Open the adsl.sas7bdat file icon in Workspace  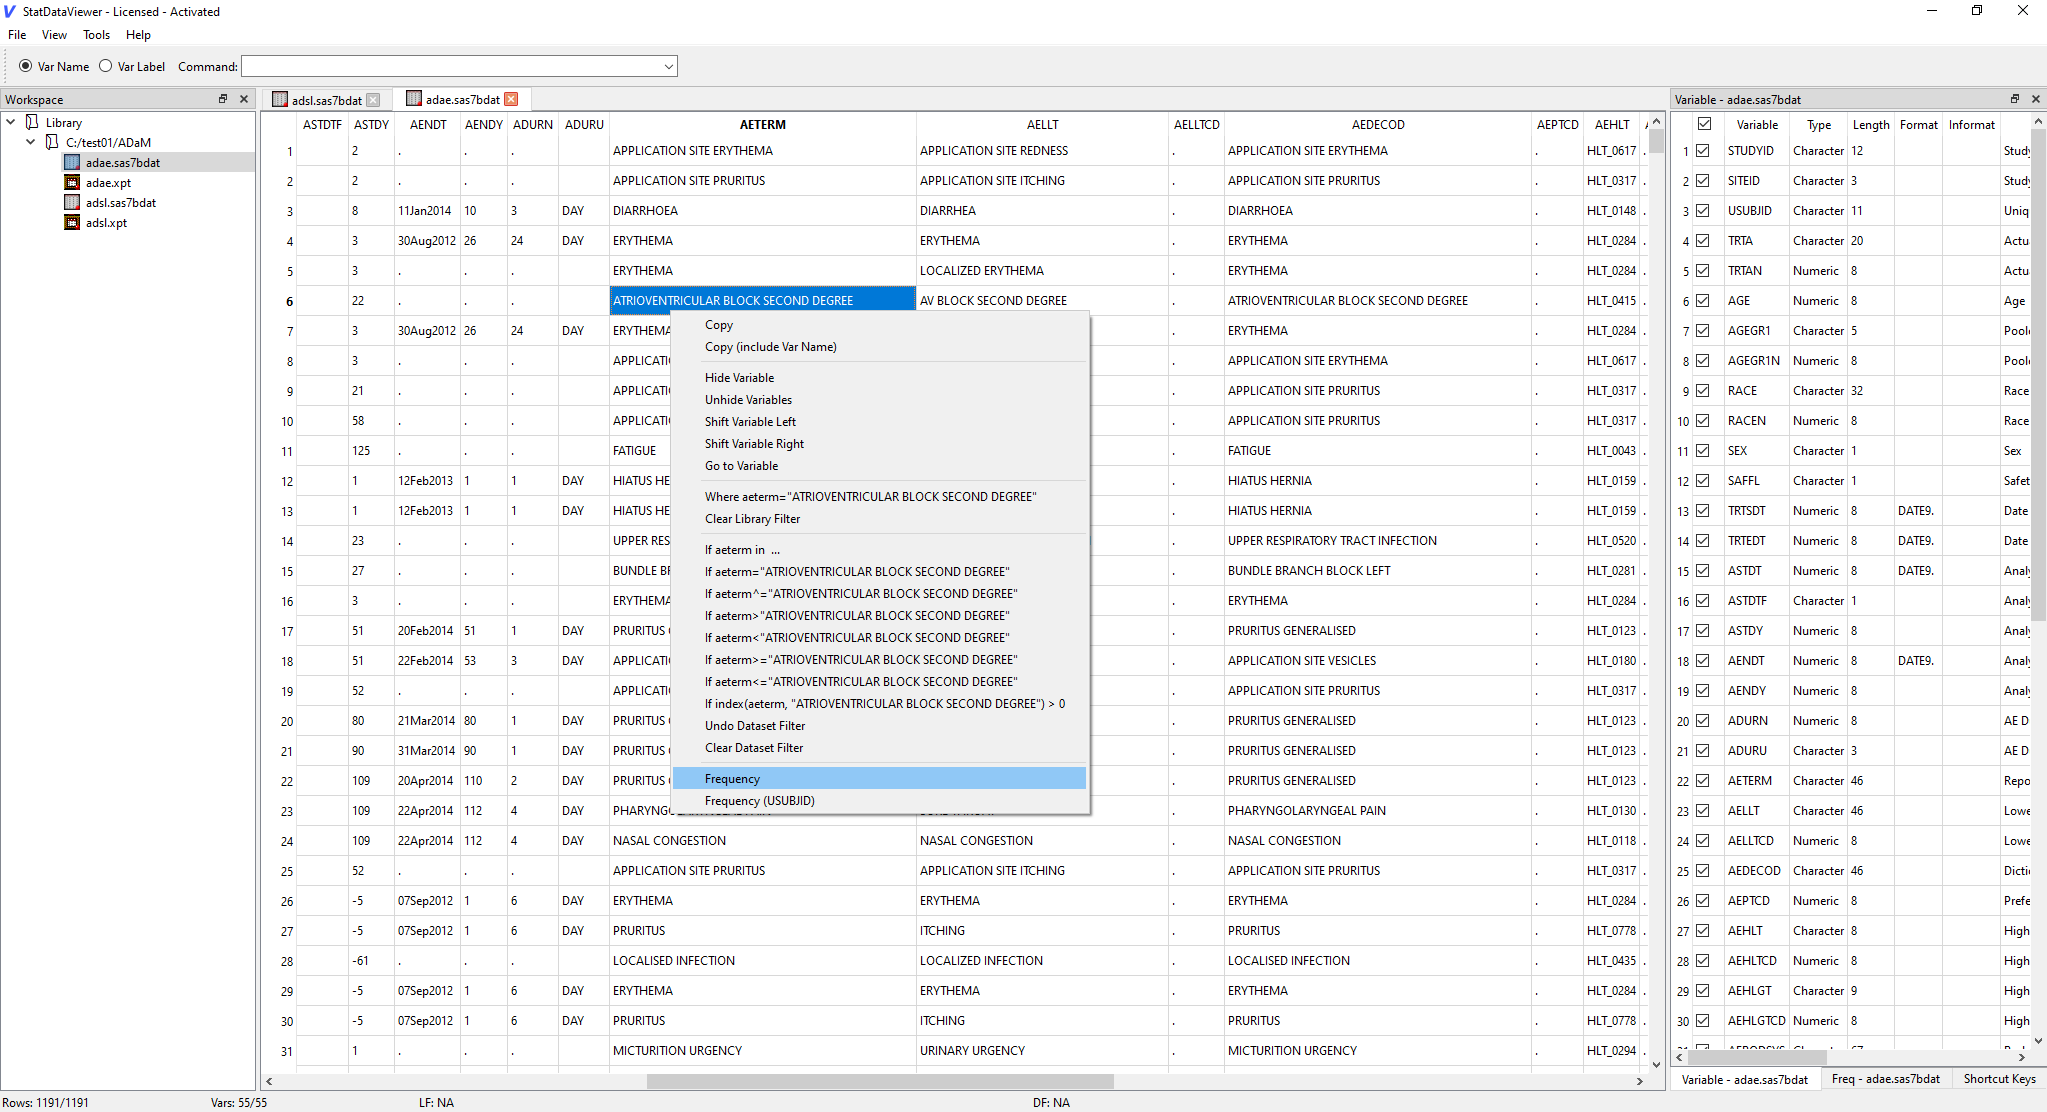coord(72,202)
